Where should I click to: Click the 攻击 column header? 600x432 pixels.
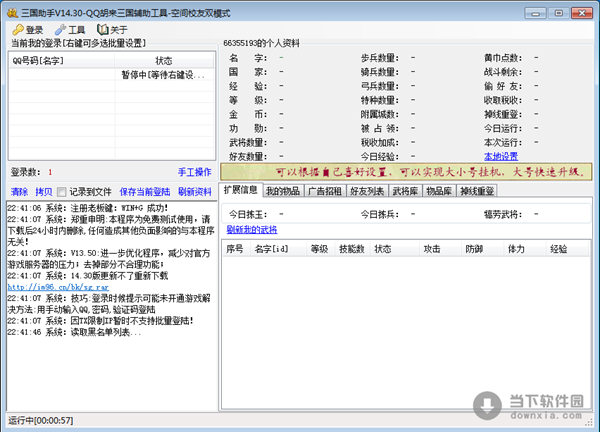point(440,249)
